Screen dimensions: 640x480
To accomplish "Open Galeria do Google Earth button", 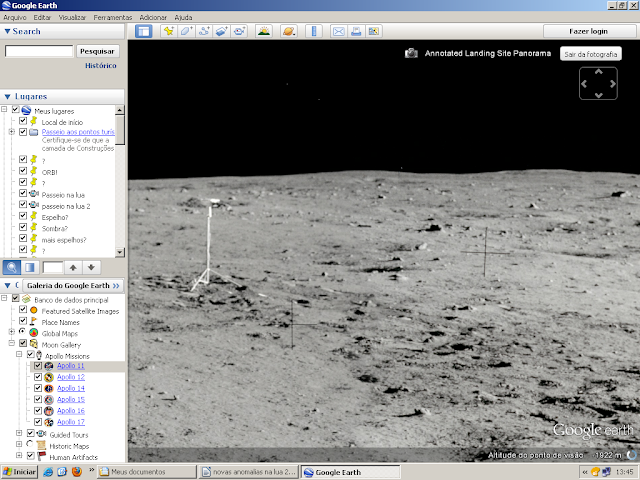I will (x=73, y=286).
